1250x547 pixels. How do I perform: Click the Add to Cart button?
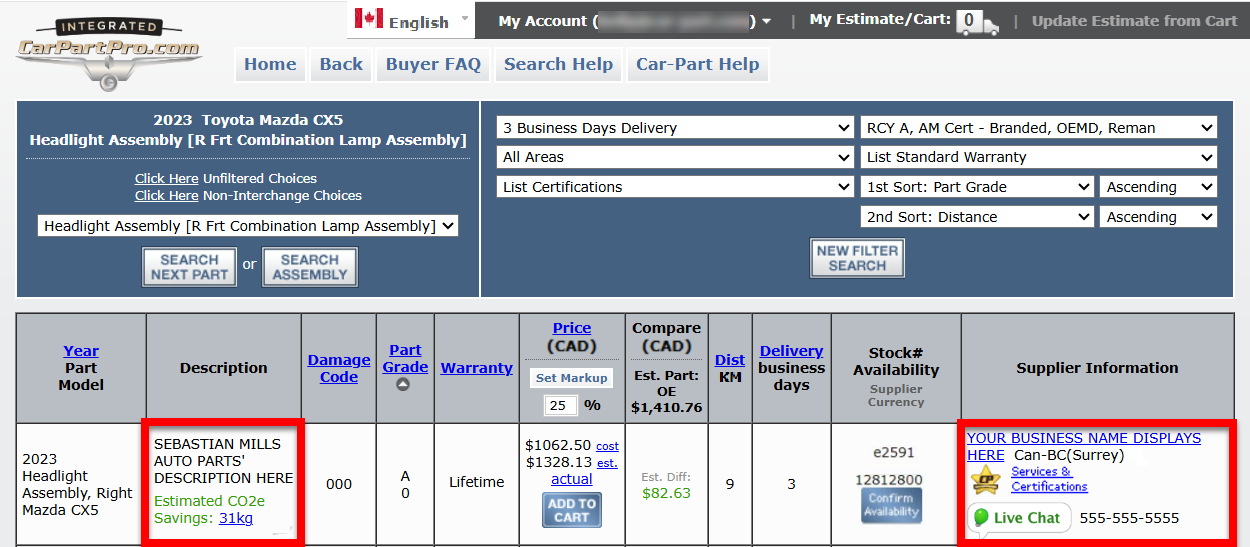pyautogui.click(x=571, y=510)
